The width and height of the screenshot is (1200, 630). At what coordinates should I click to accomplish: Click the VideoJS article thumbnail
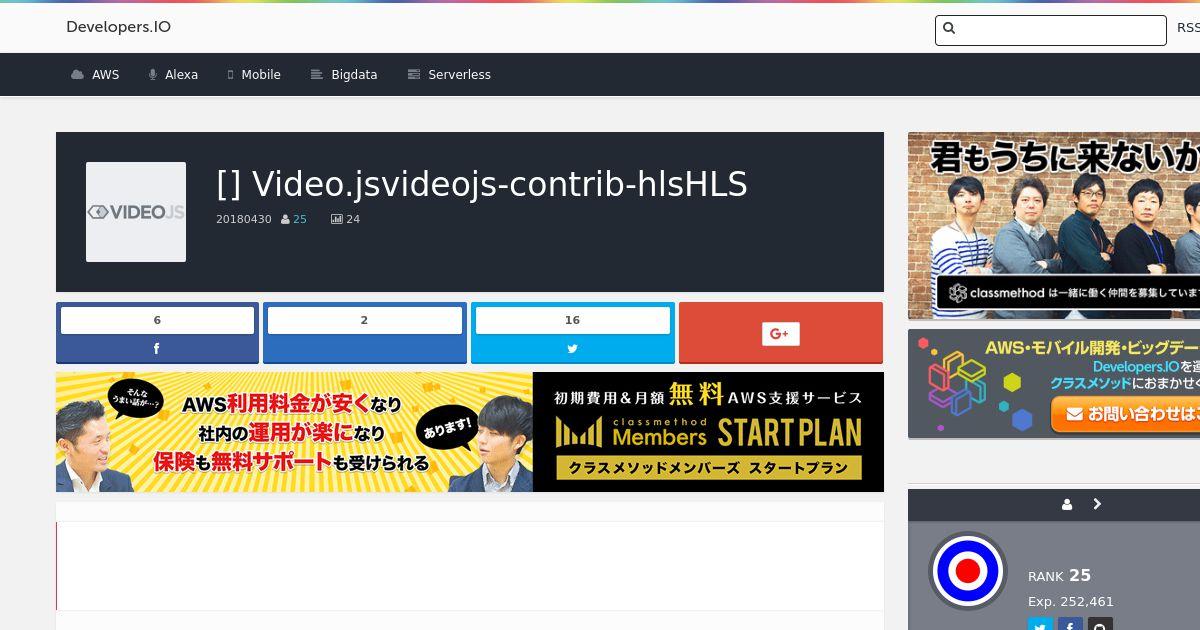point(136,212)
